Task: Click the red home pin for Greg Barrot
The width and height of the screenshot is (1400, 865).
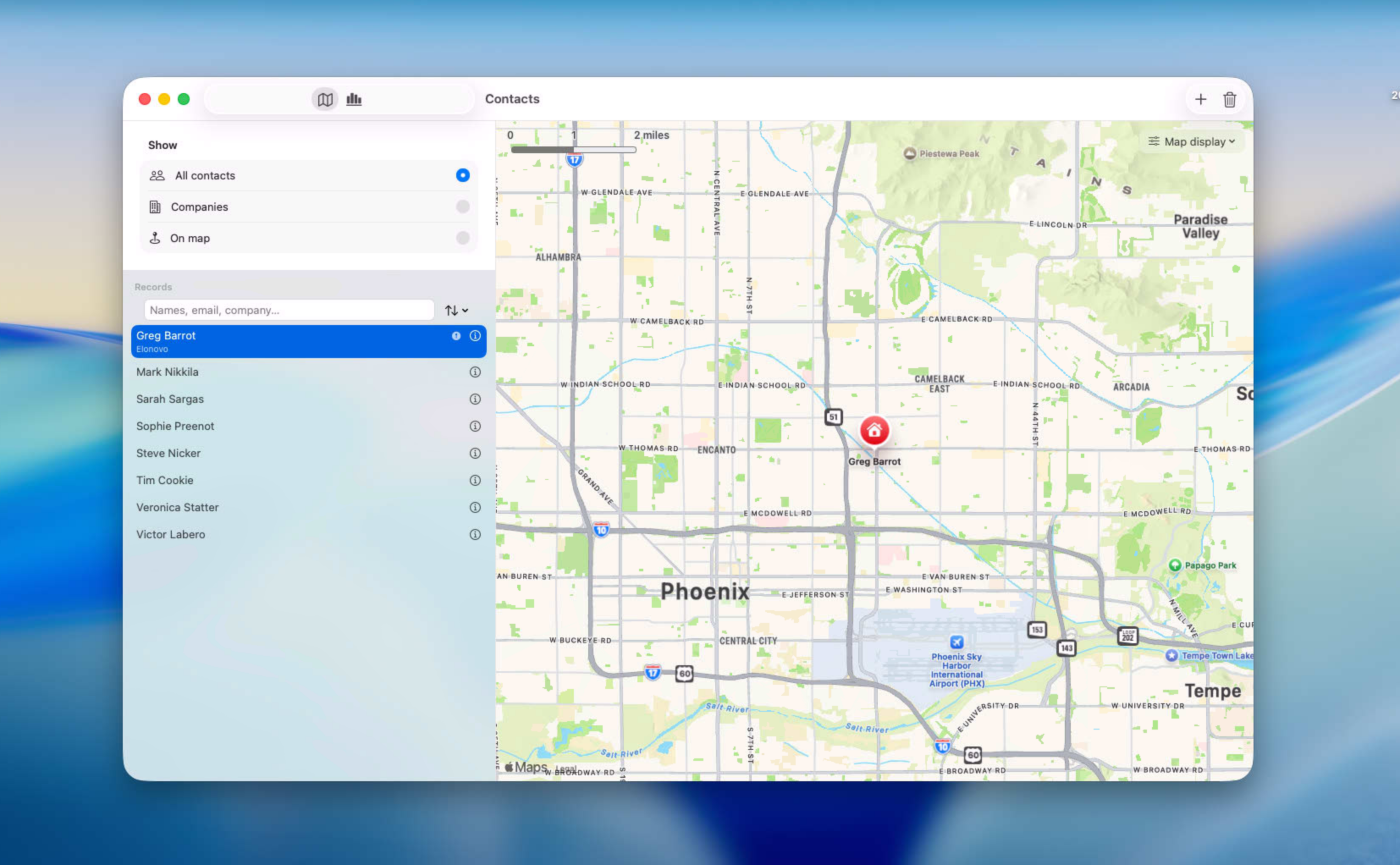Action: [874, 431]
